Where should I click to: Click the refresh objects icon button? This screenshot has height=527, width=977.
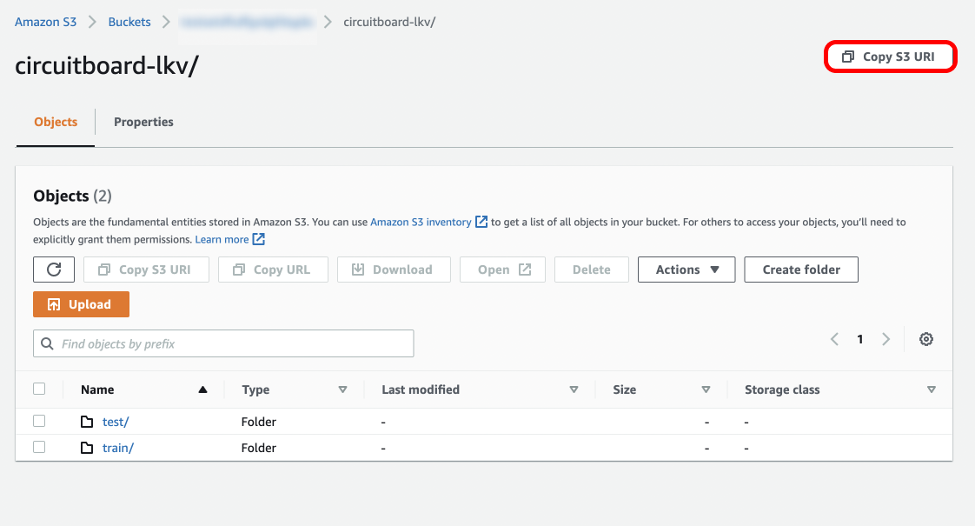point(54,270)
